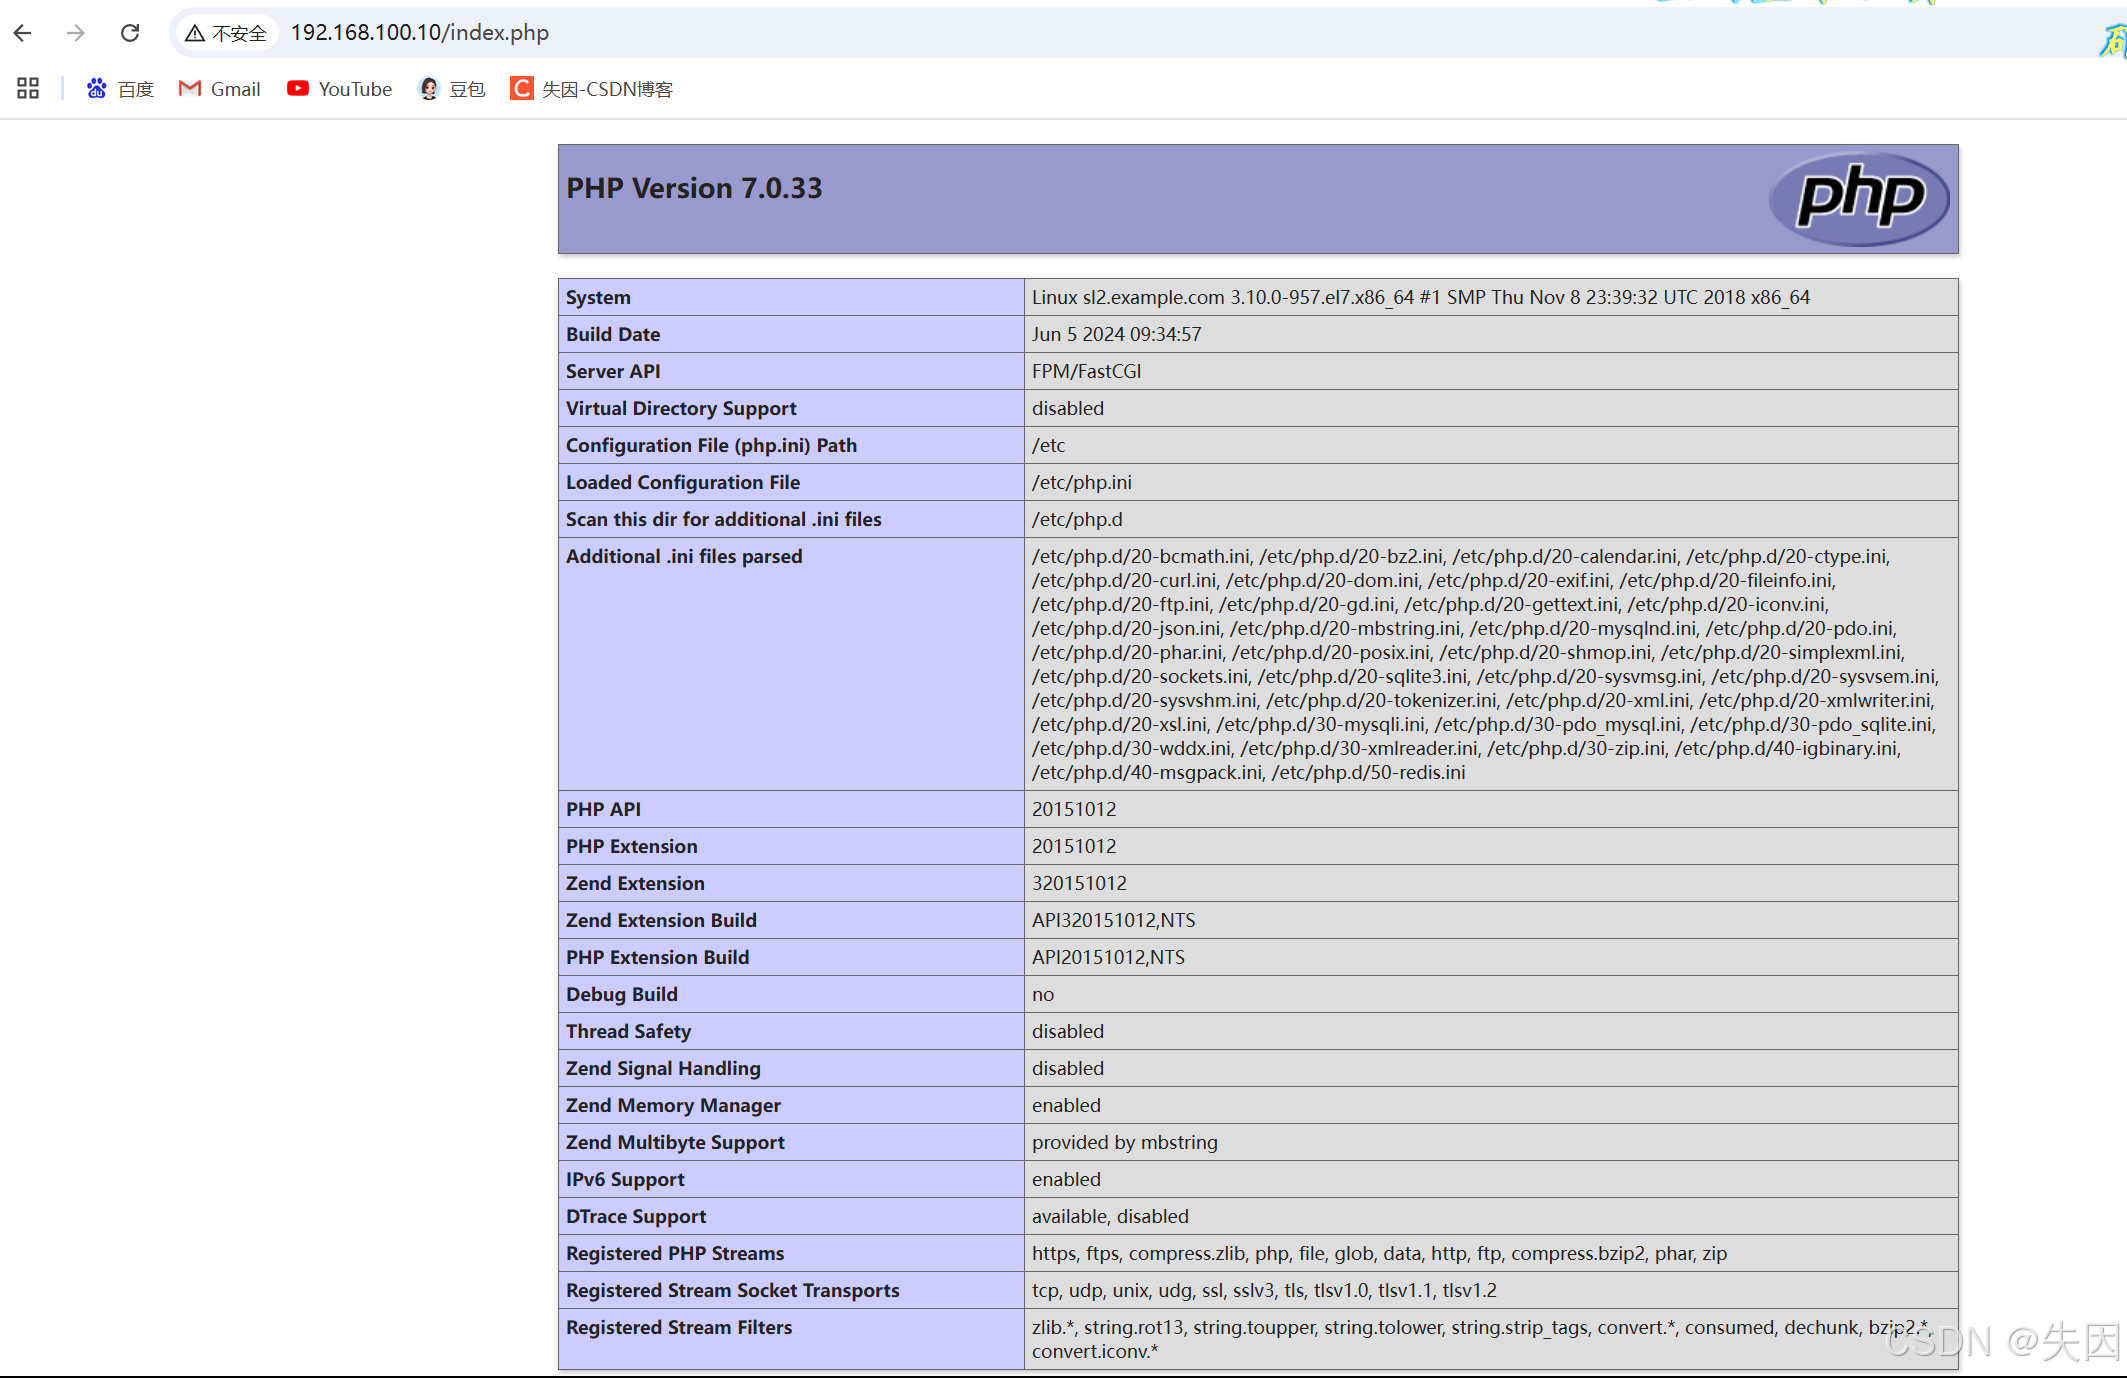Click Configuration File (php.ini) Path label

712,445
